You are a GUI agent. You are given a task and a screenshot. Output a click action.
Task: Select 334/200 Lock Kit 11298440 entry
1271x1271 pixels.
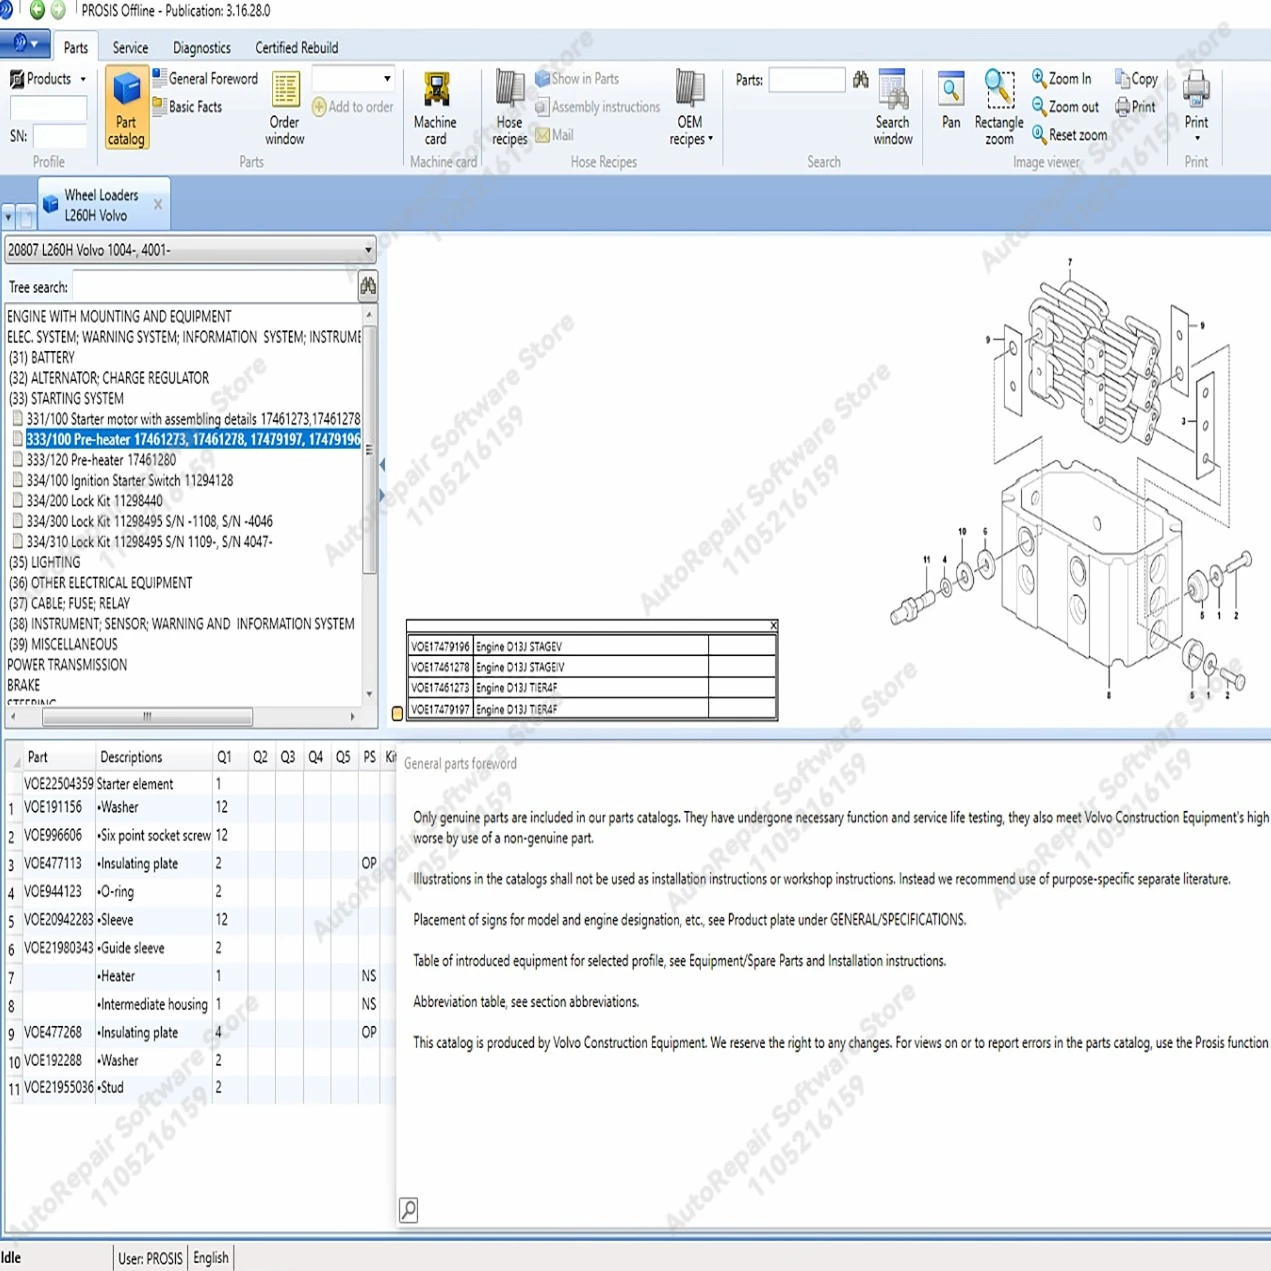(x=94, y=501)
